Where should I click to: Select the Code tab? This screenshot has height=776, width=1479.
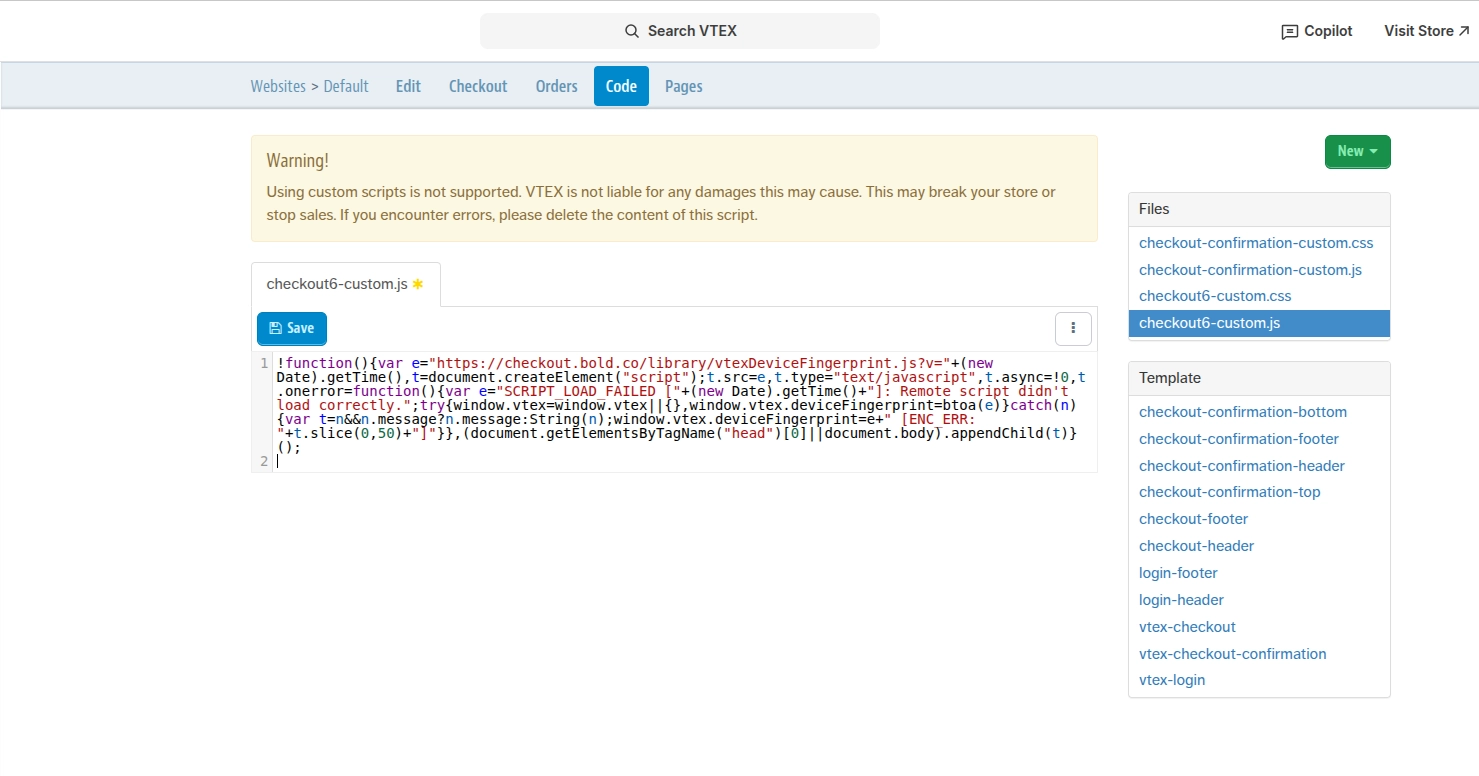click(621, 86)
